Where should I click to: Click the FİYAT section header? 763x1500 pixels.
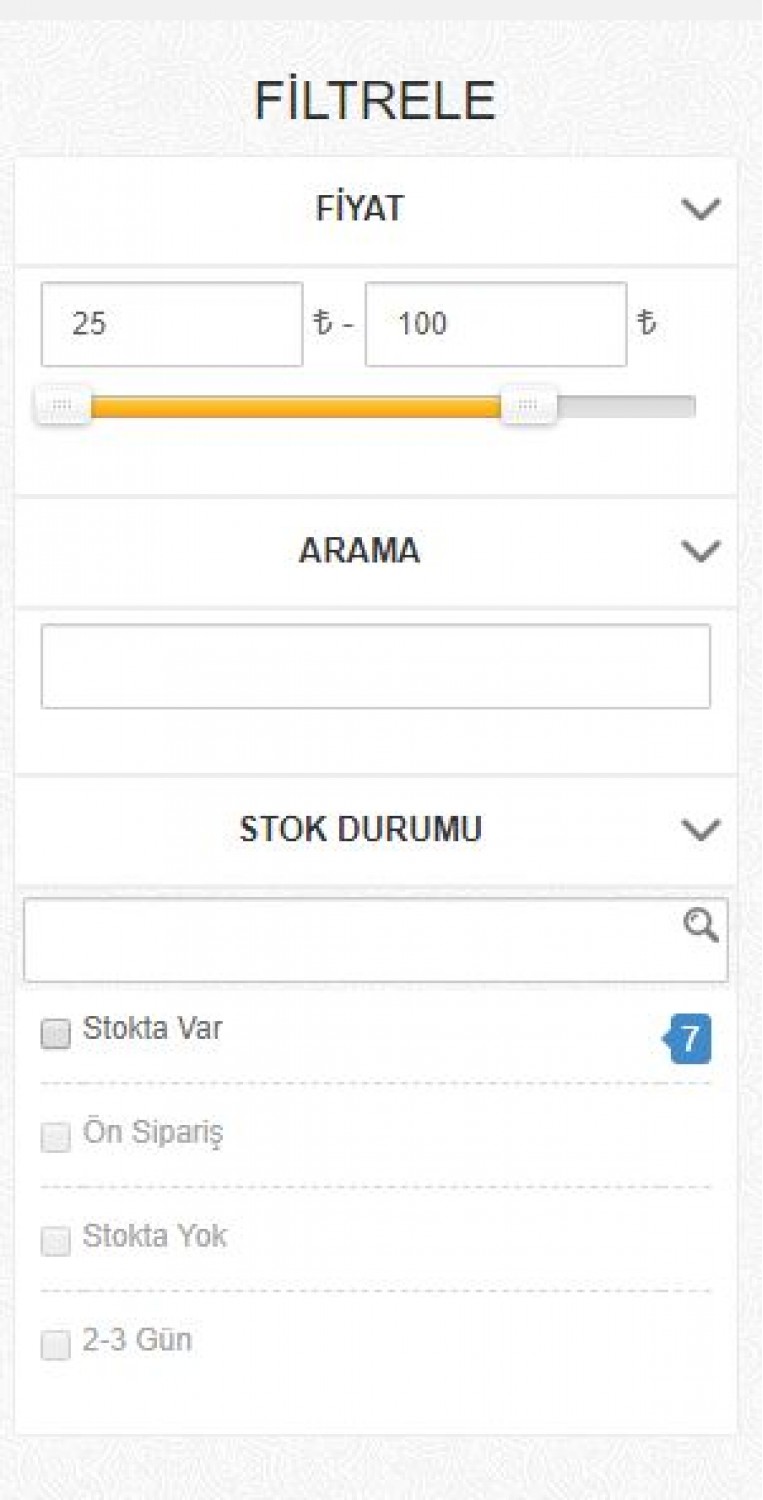pos(376,209)
